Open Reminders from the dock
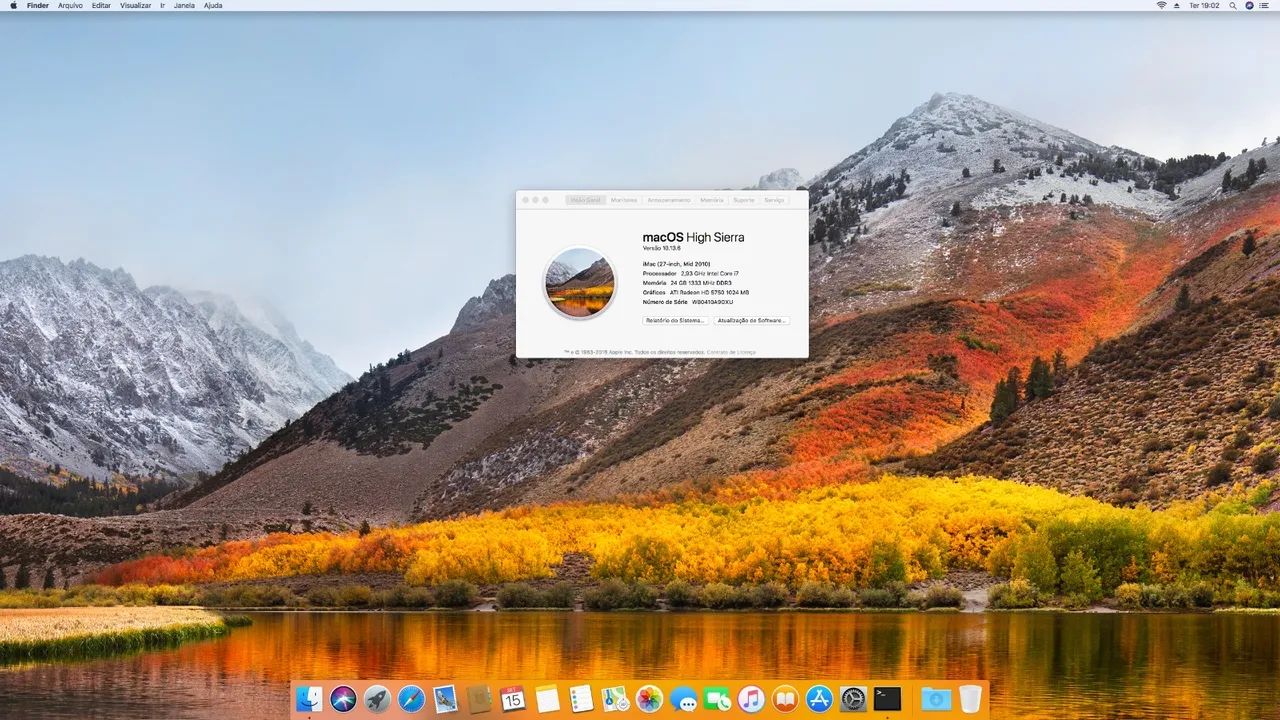 [x=581, y=699]
